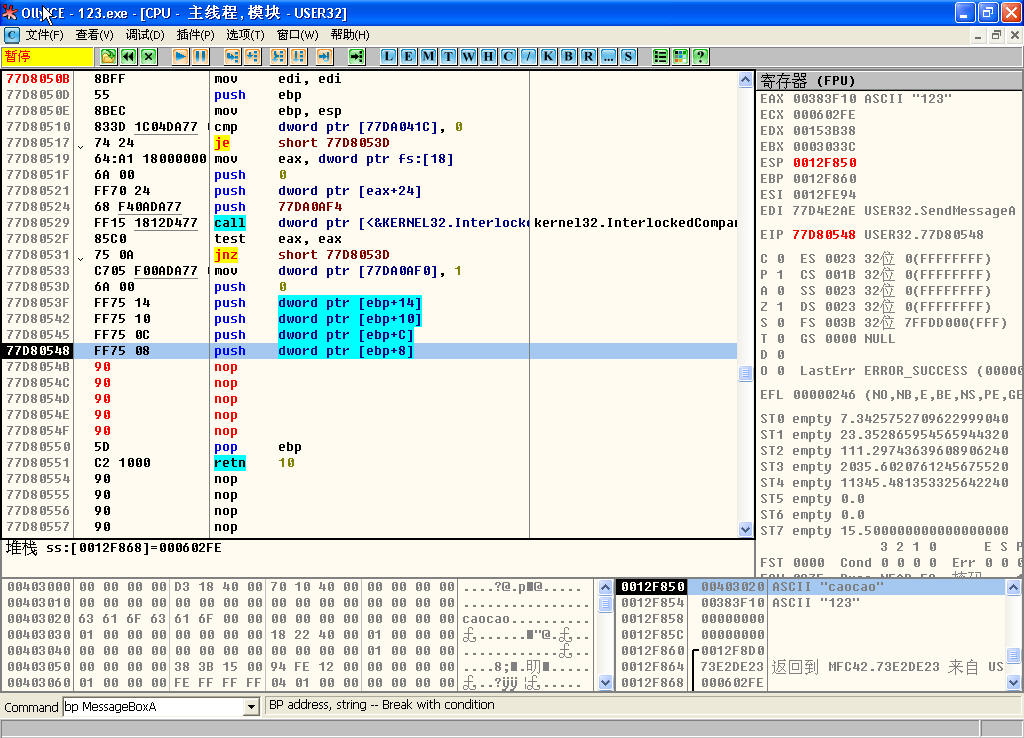Click the green Help question mark icon
Screen dimensions: 1024x738
[x=700, y=56]
